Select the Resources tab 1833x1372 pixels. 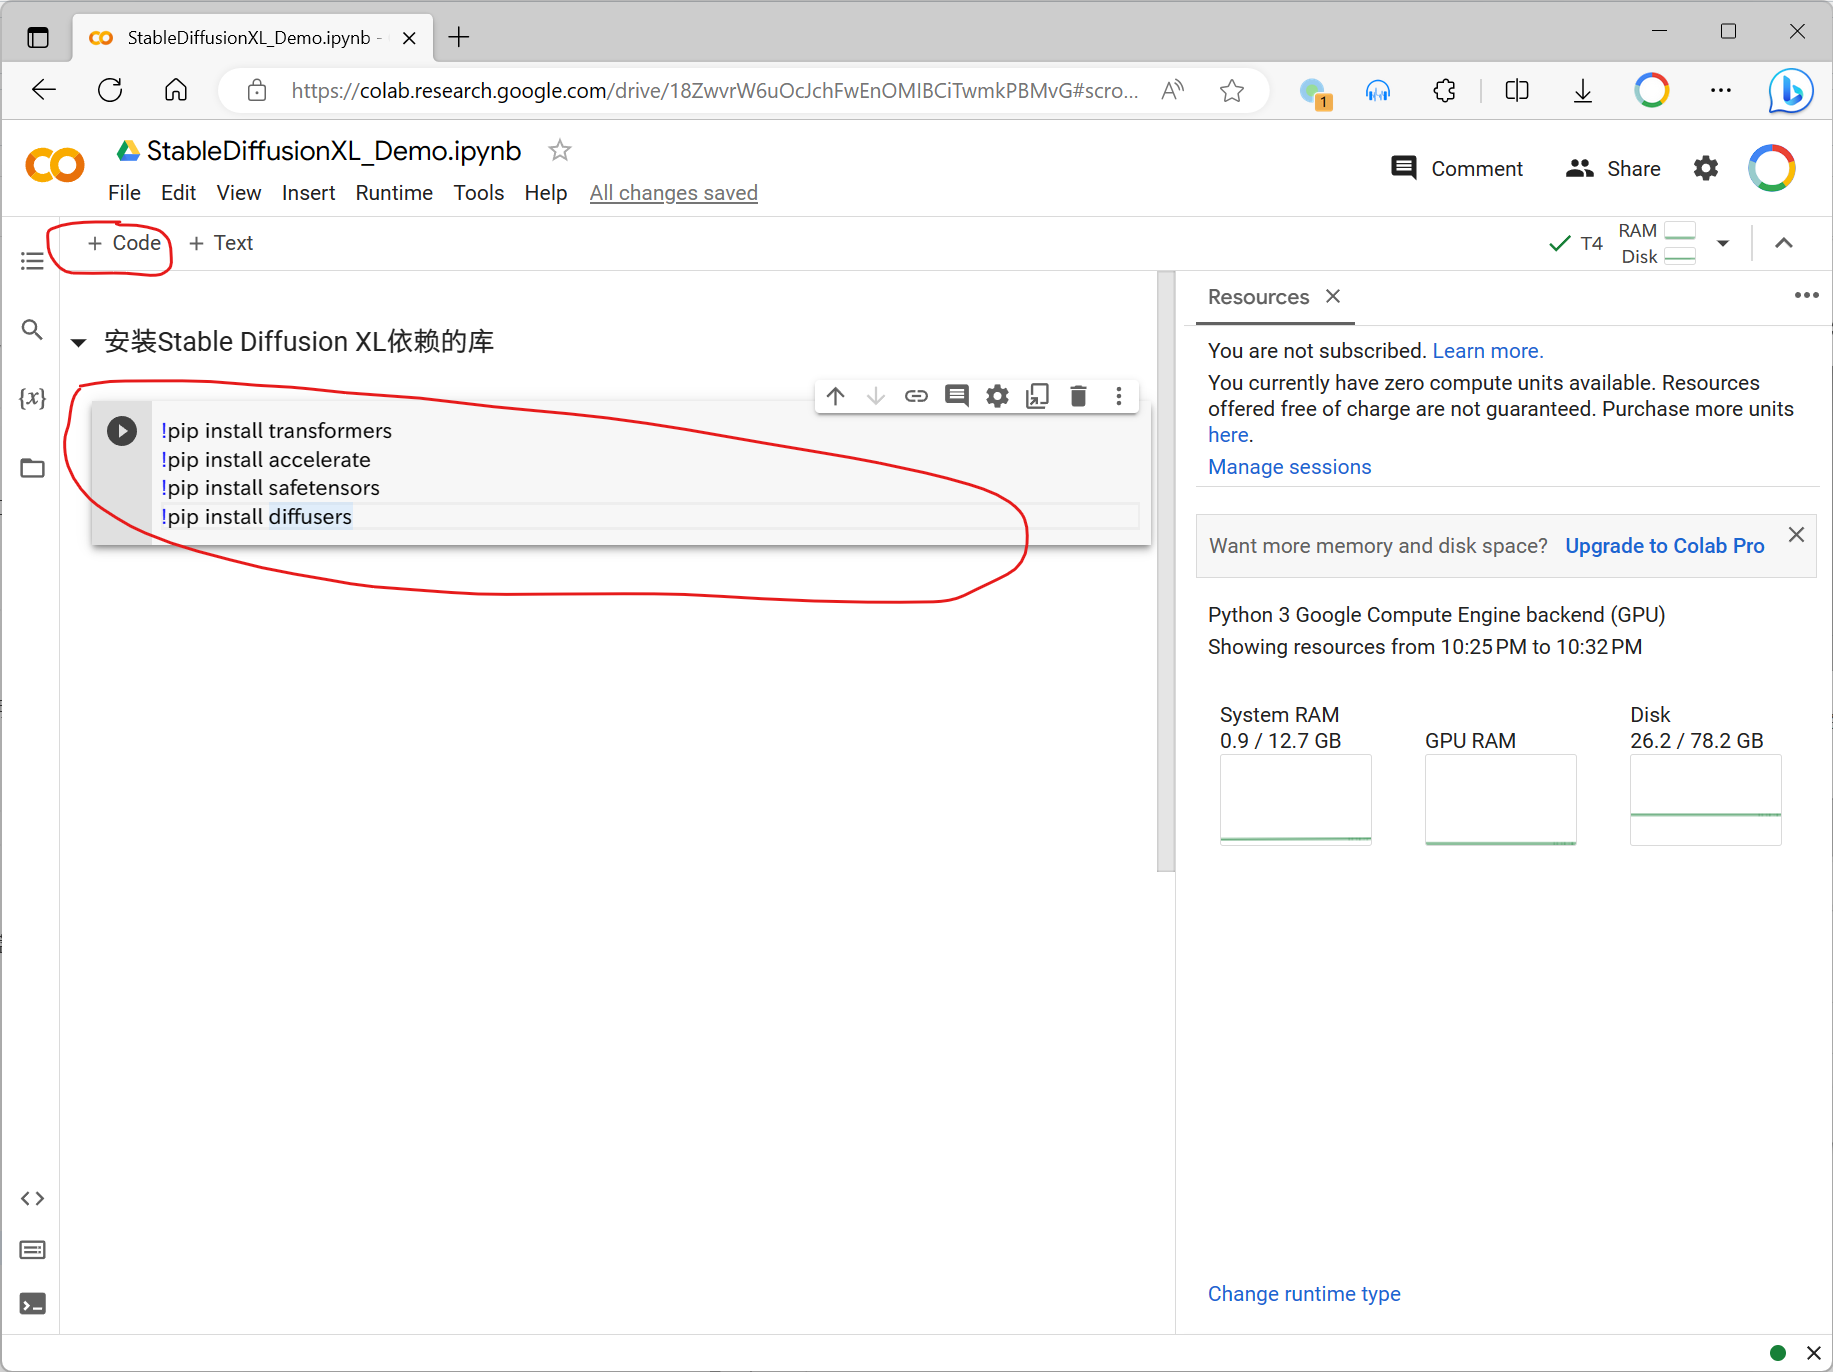click(x=1258, y=297)
